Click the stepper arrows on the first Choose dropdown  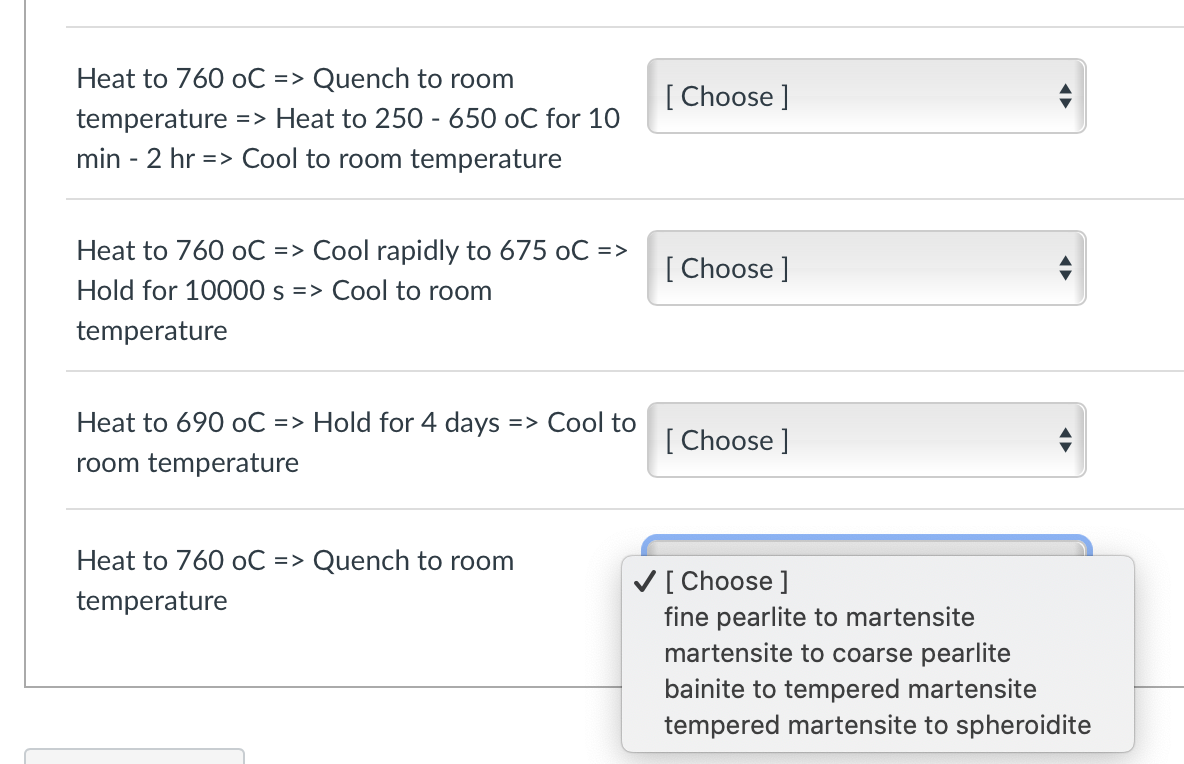click(x=1065, y=96)
